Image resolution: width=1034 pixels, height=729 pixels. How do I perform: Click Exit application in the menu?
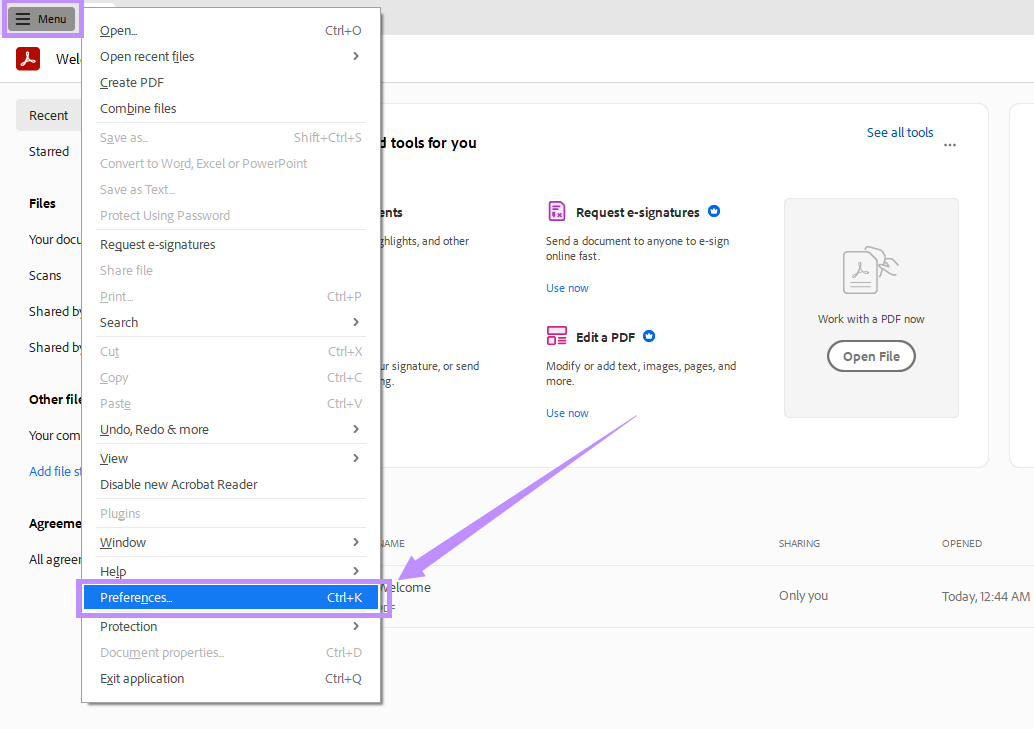tap(141, 678)
